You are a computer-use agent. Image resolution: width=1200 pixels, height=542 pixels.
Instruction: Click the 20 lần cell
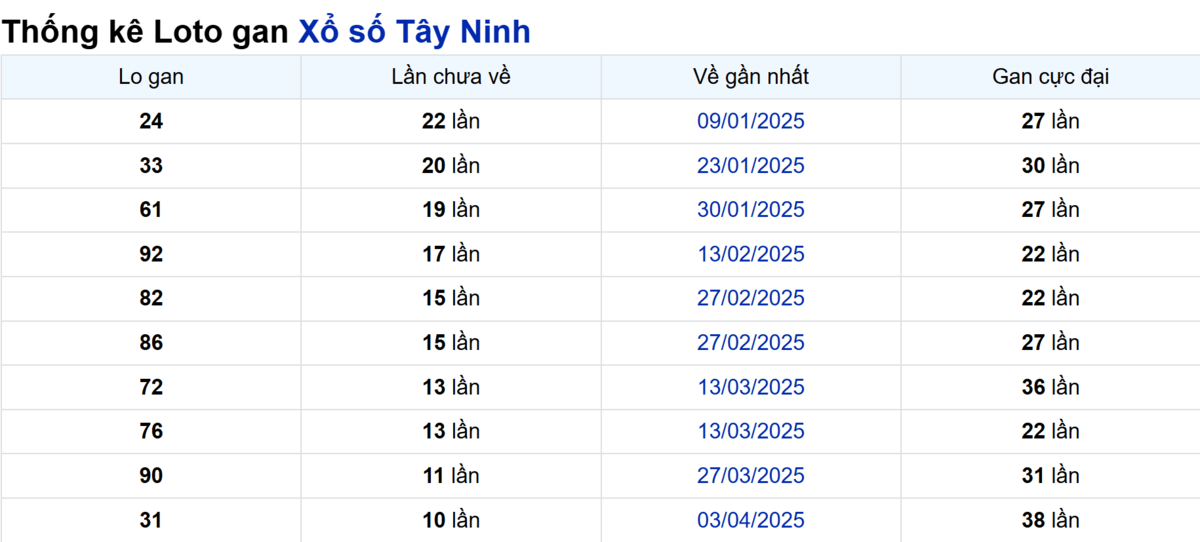point(451,165)
